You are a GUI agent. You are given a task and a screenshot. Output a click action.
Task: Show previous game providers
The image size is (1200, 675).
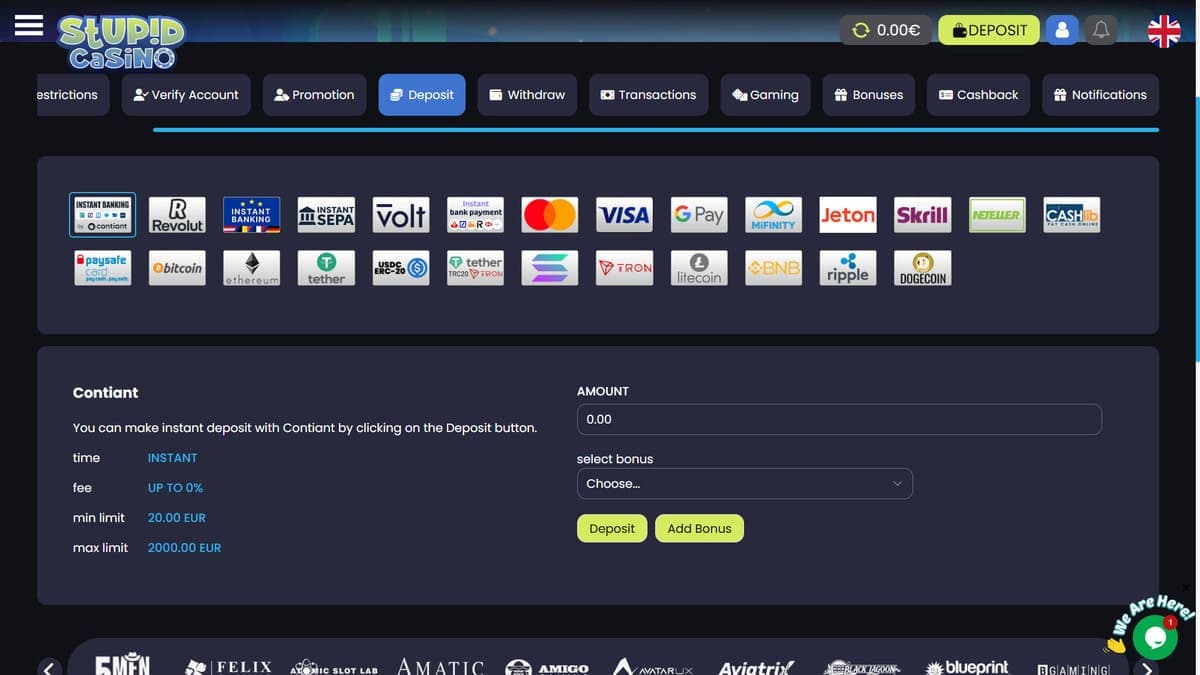point(50,667)
